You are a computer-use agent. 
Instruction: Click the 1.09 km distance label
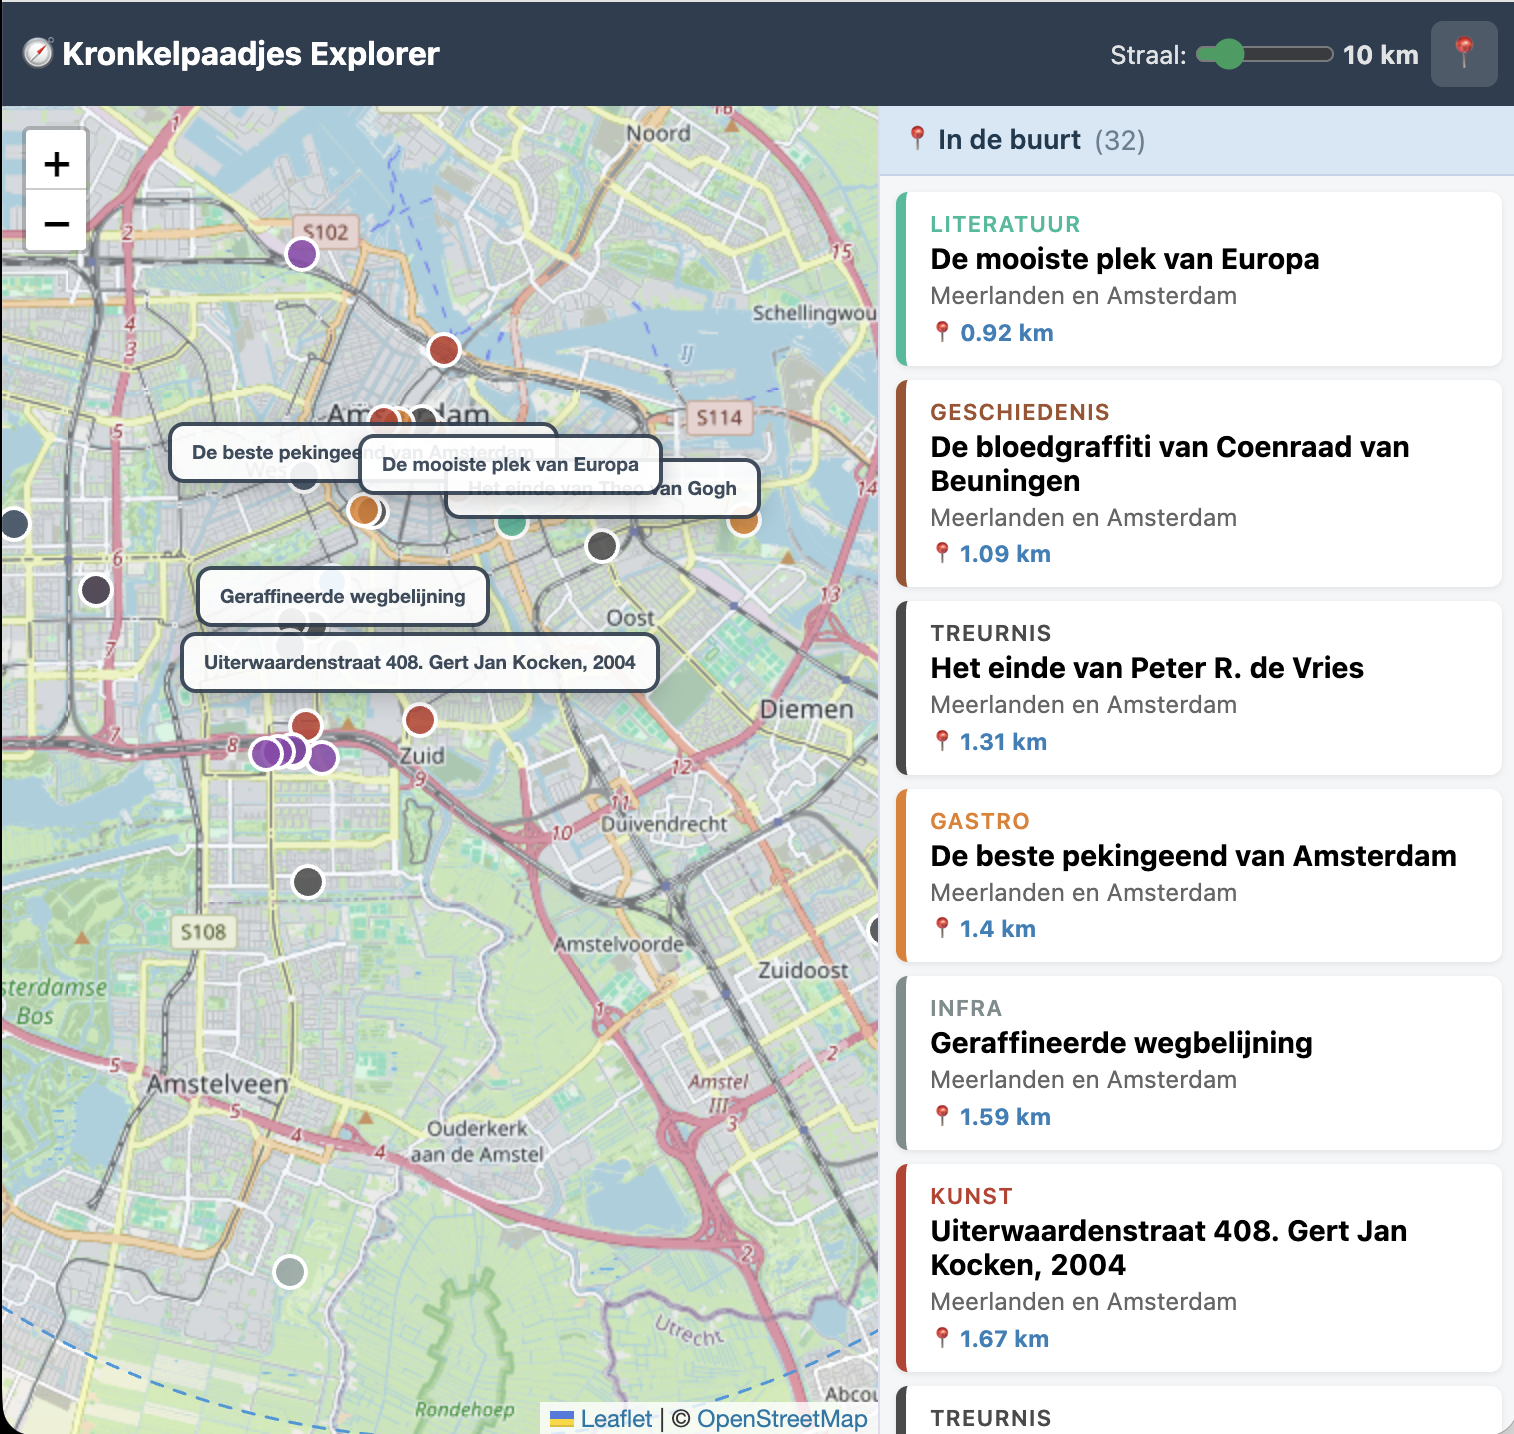1005,554
